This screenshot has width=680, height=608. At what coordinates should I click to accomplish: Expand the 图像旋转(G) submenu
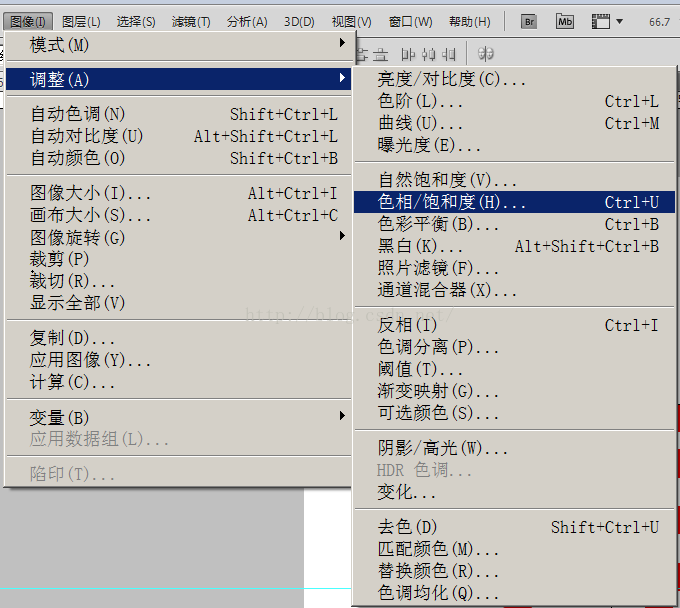coord(179,237)
